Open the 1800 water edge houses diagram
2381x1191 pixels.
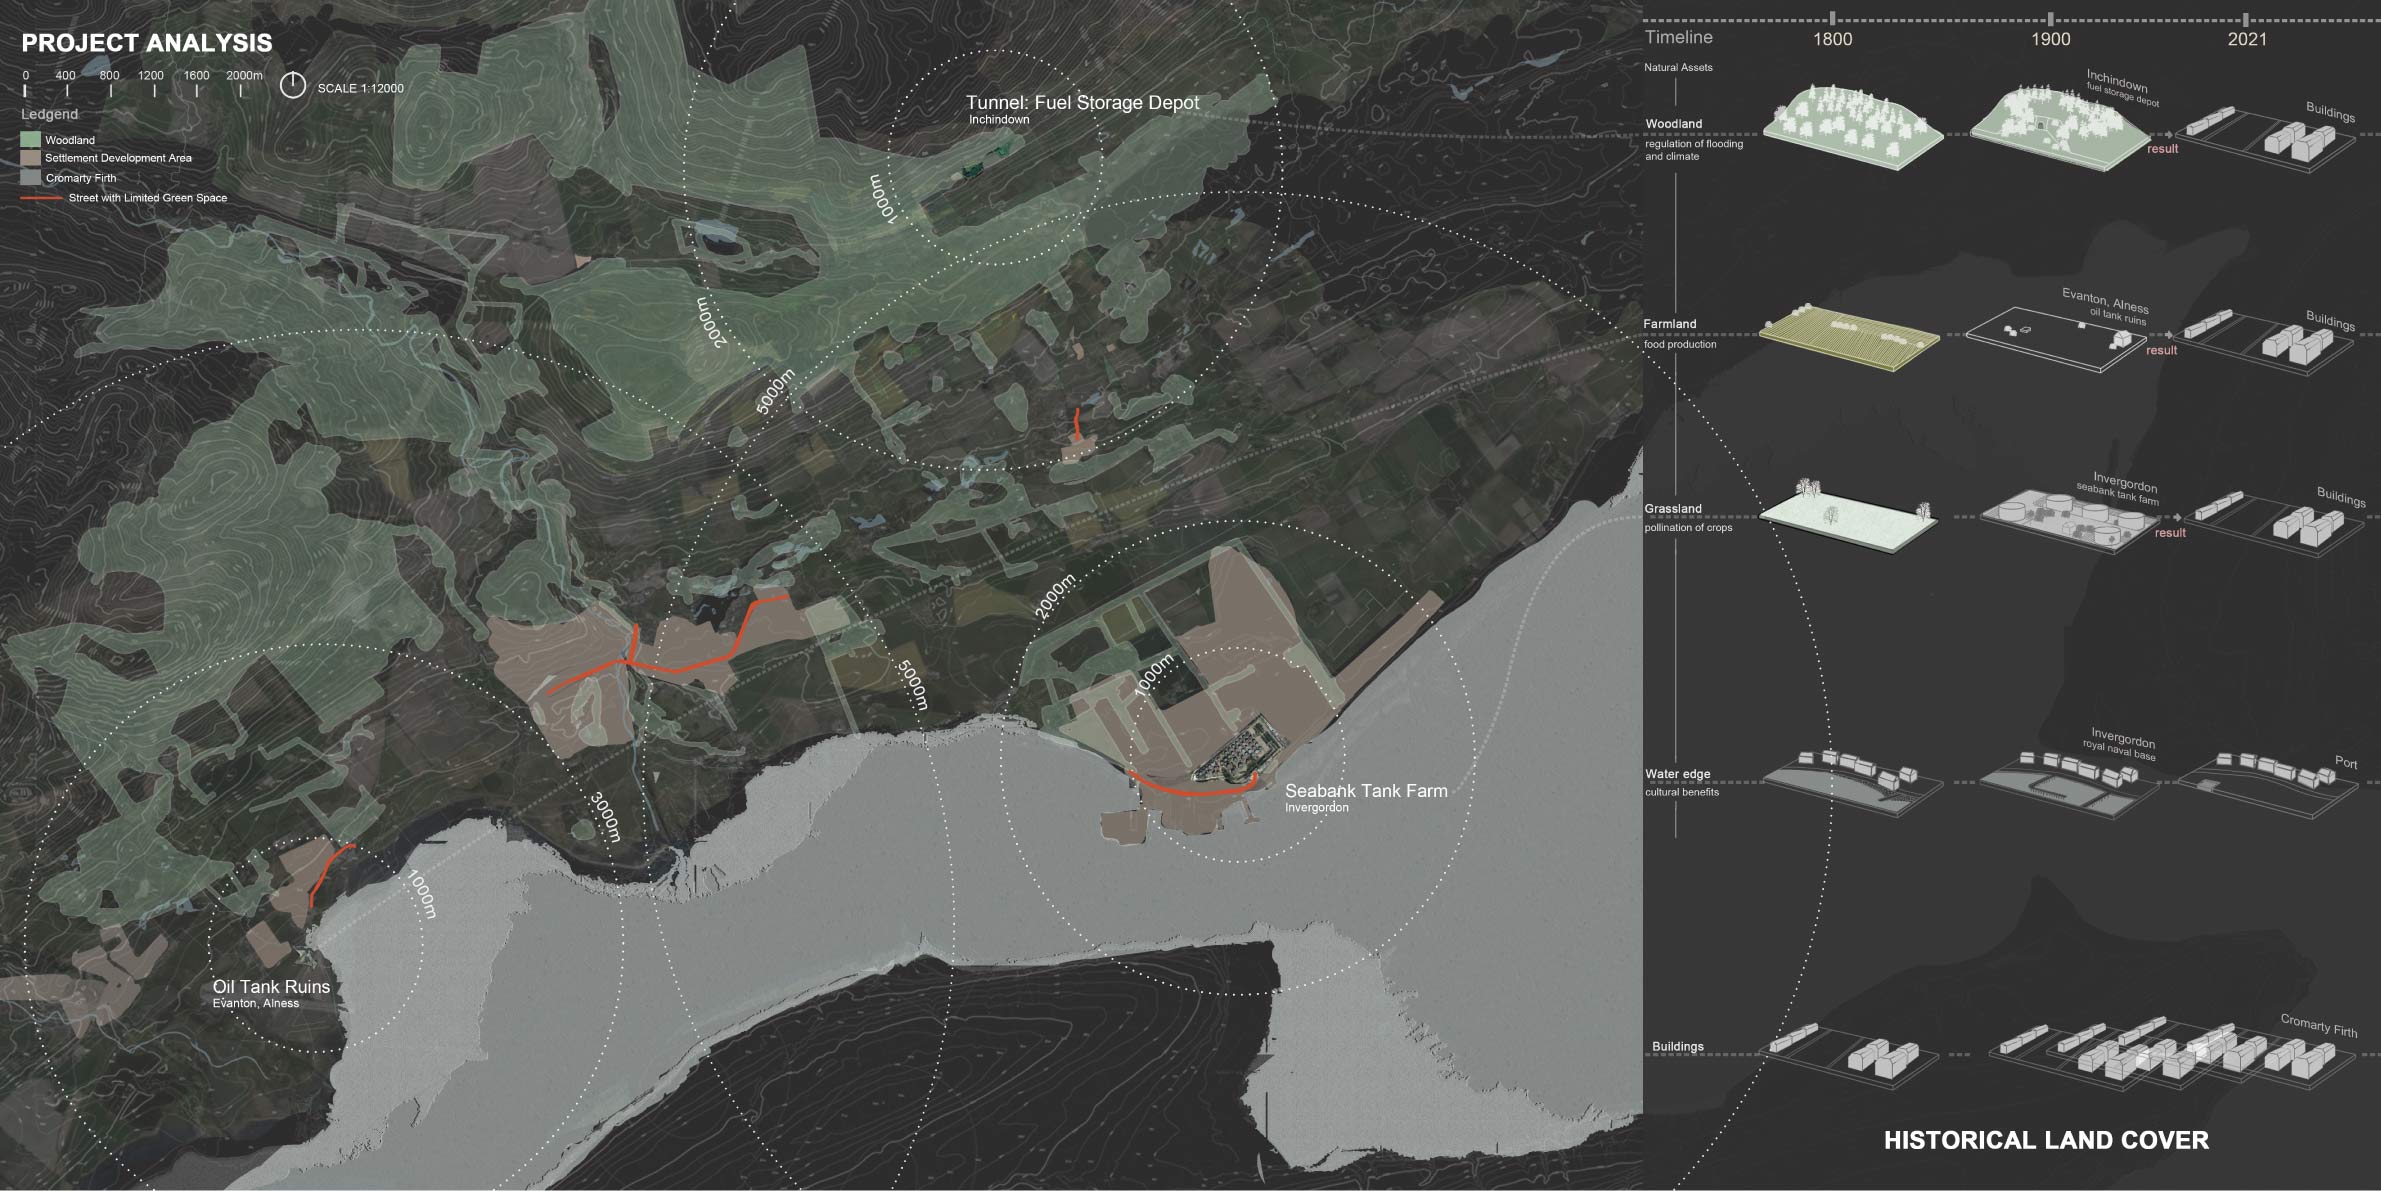point(1852,785)
